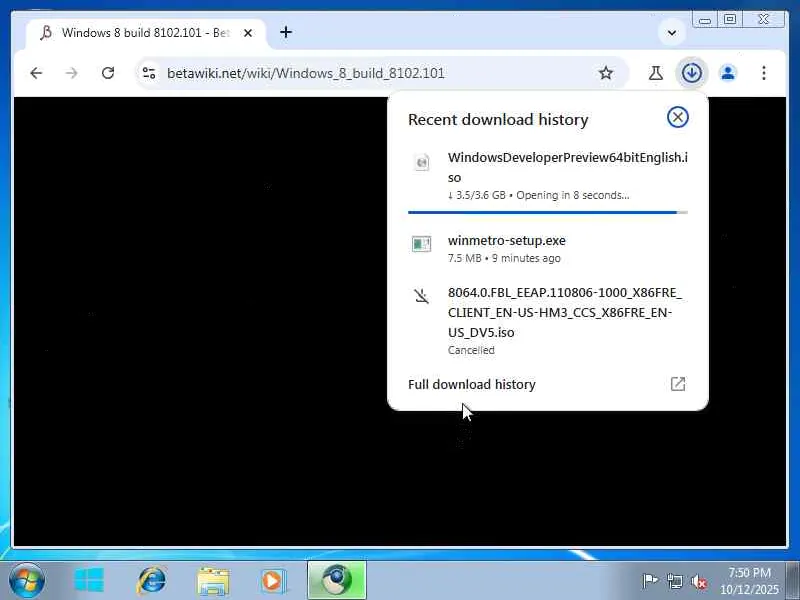This screenshot has height=600, width=800.
Task: Open Windows Explorer folder icon
Action: coord(213,581)
